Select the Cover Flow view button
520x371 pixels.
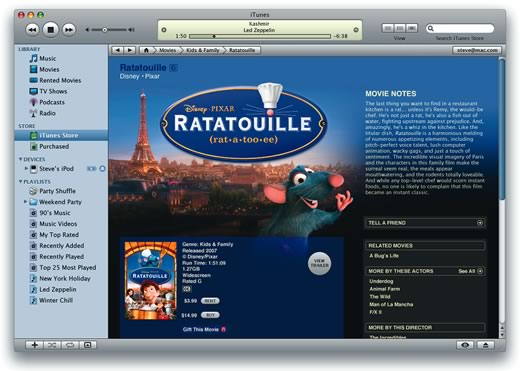412,28
